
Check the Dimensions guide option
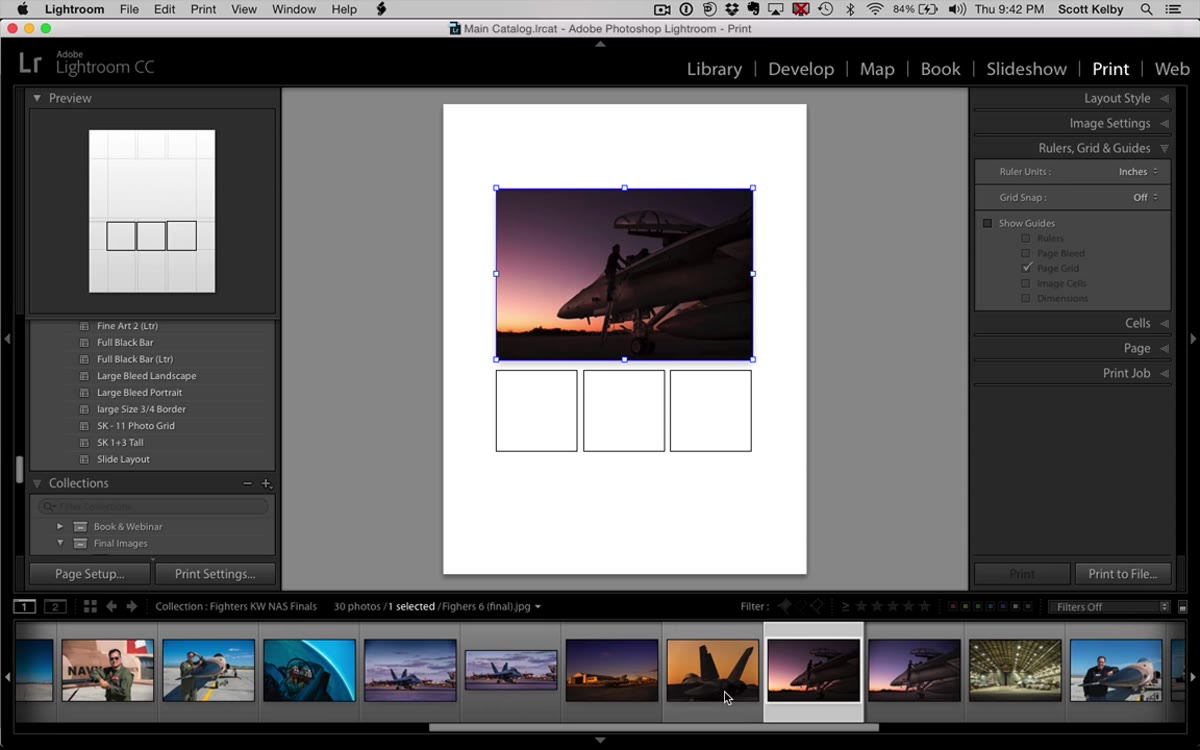point(1026,299)
